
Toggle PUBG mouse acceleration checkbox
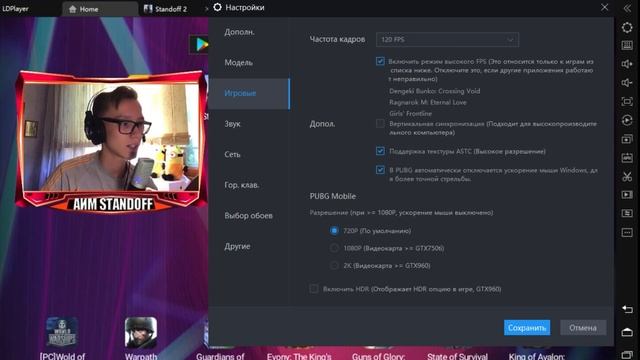pos(380,170)
